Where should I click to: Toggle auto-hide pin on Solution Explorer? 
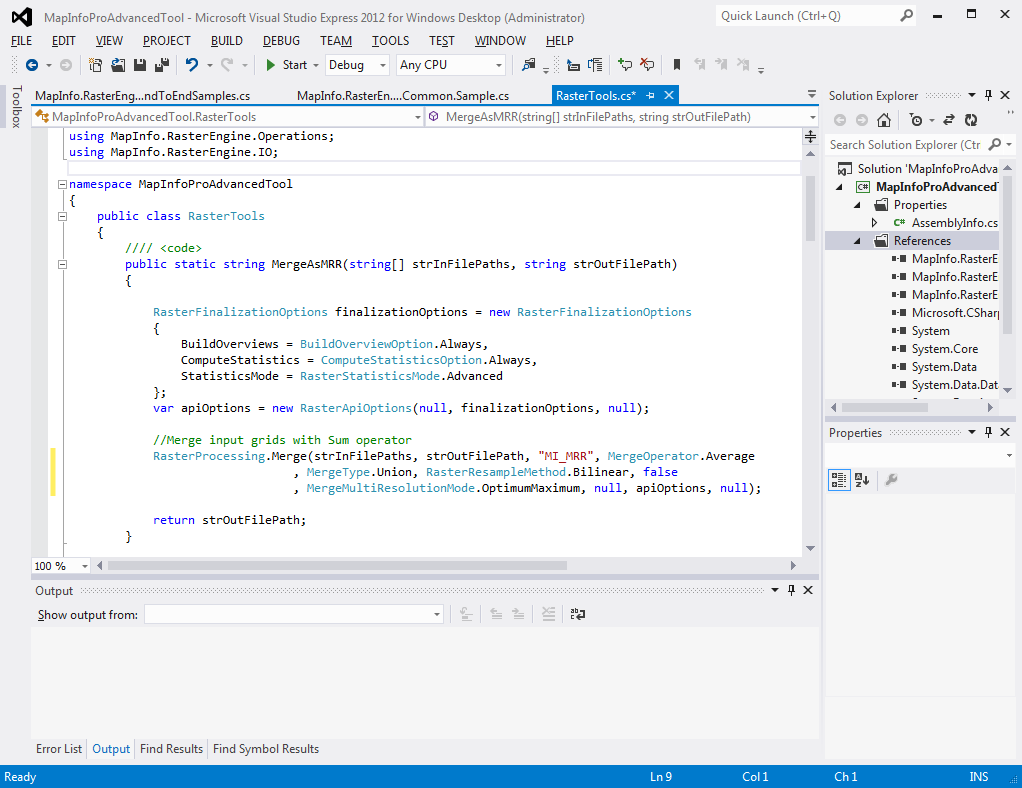[x=988, y=95]
